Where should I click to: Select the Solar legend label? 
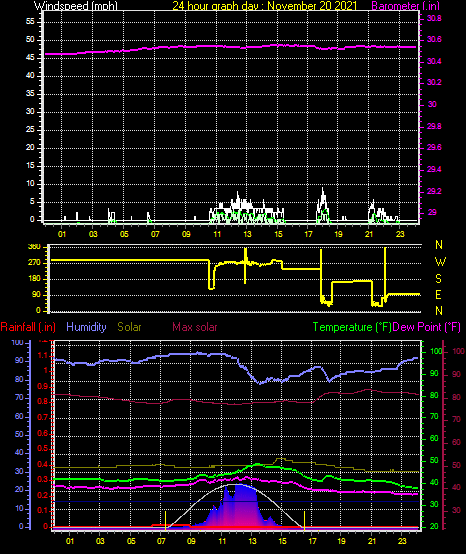129,327
